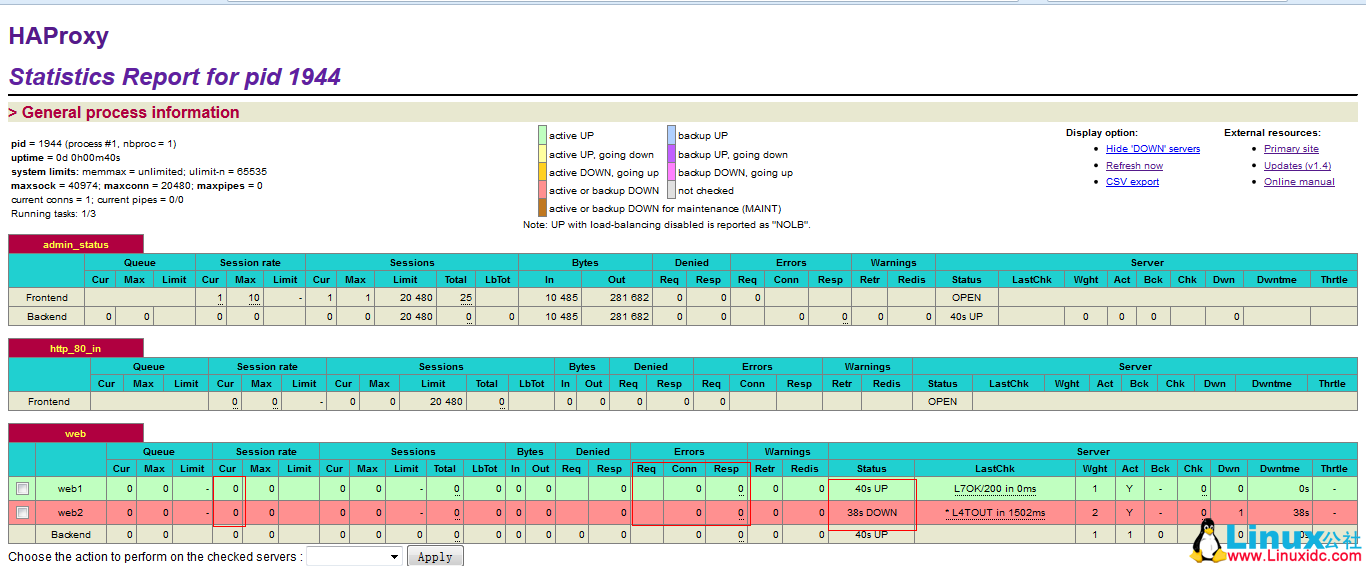Click admin_status Backend row label
This screenshot has height=566, width=1366.
point(47,317)
